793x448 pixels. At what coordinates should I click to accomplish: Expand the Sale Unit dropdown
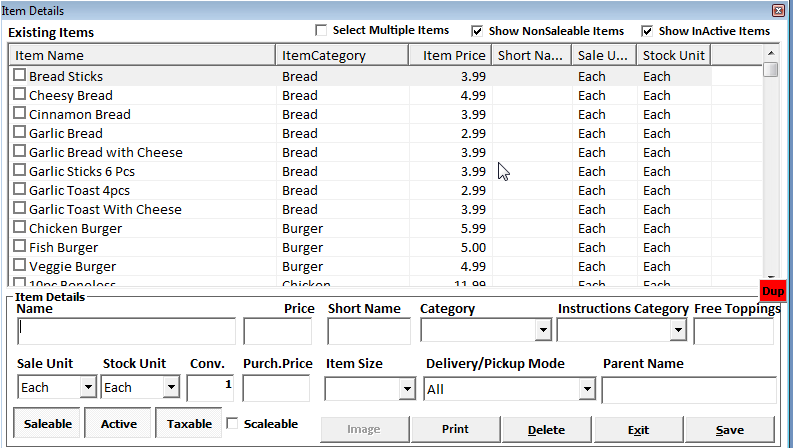click(x=87, y=388)
